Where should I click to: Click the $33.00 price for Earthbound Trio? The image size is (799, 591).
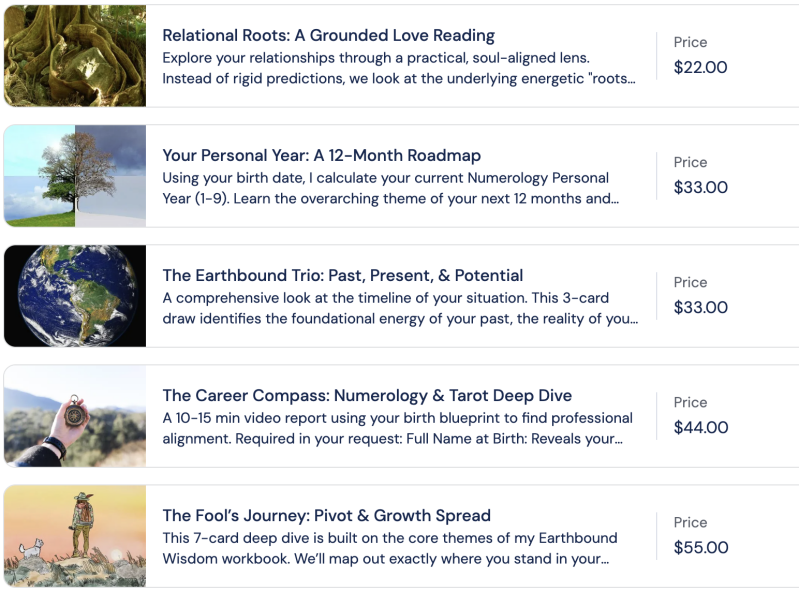click(700, 308)
